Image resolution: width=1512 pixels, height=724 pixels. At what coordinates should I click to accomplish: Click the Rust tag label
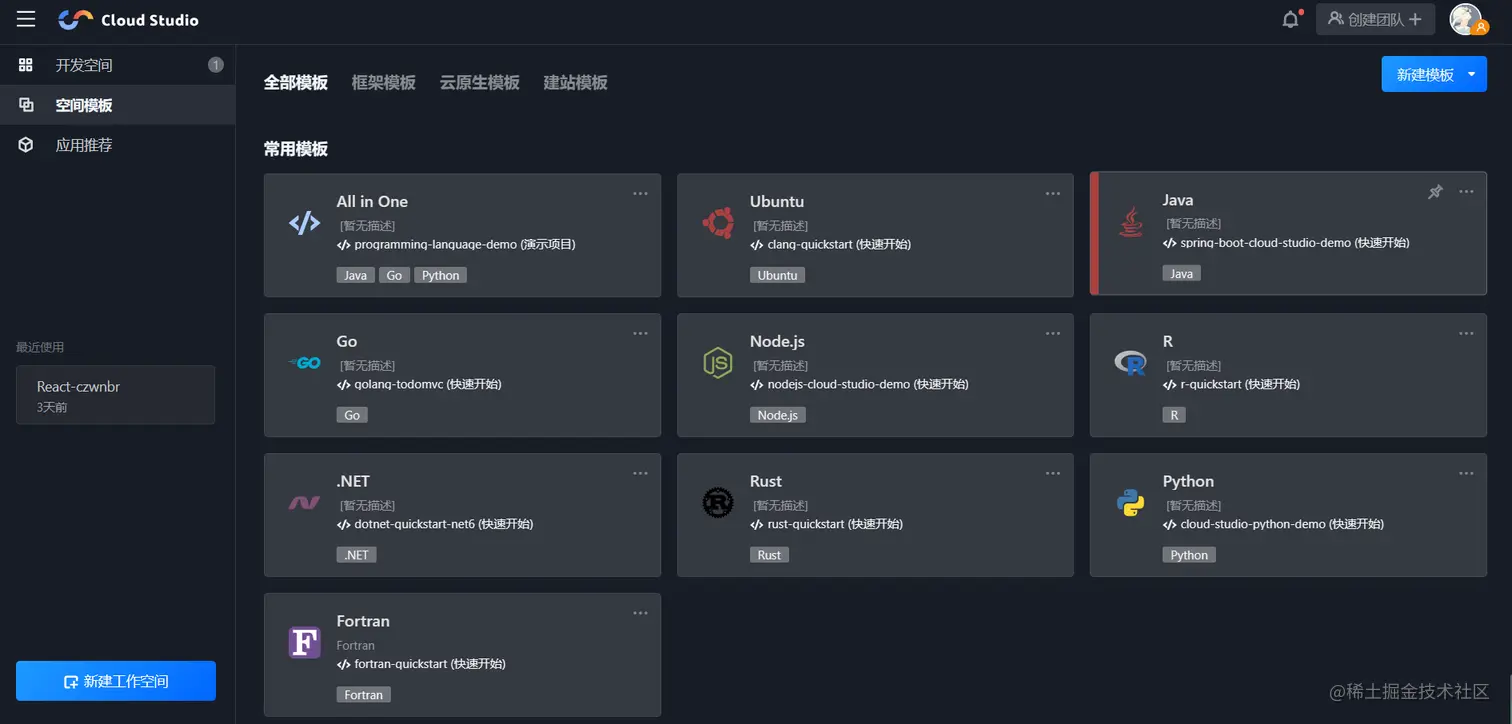tap(769, 555)
